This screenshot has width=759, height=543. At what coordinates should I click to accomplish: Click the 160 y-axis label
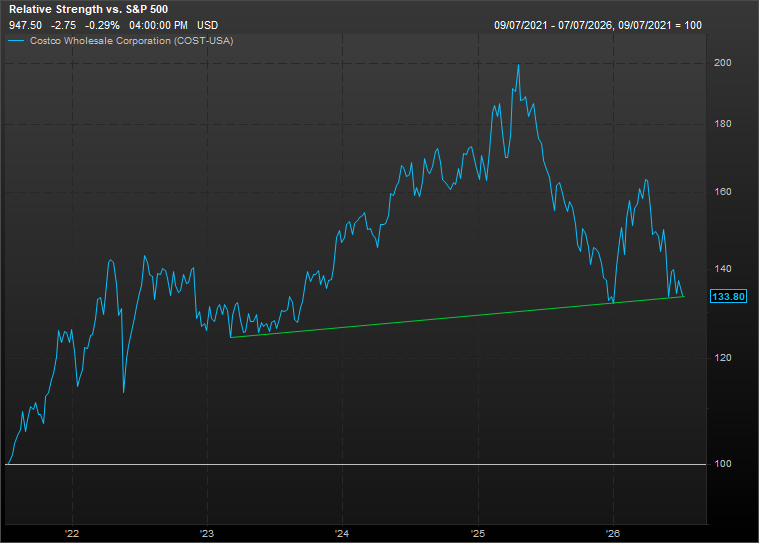[x=723, y=192]
